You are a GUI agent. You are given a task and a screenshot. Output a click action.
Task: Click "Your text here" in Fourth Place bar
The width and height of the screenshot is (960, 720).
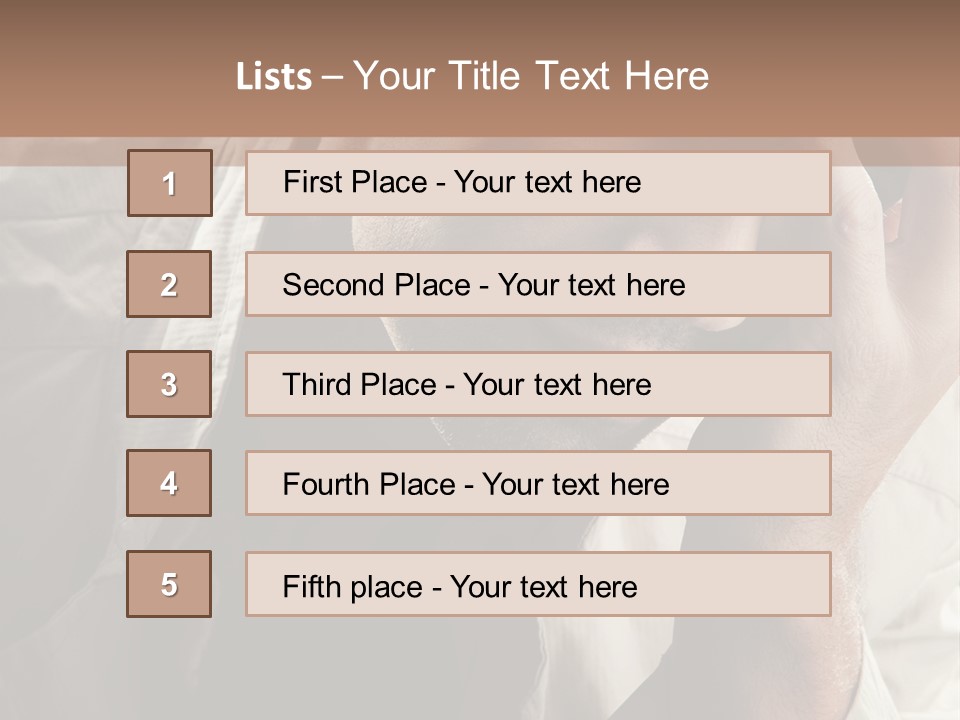point(575,485)
